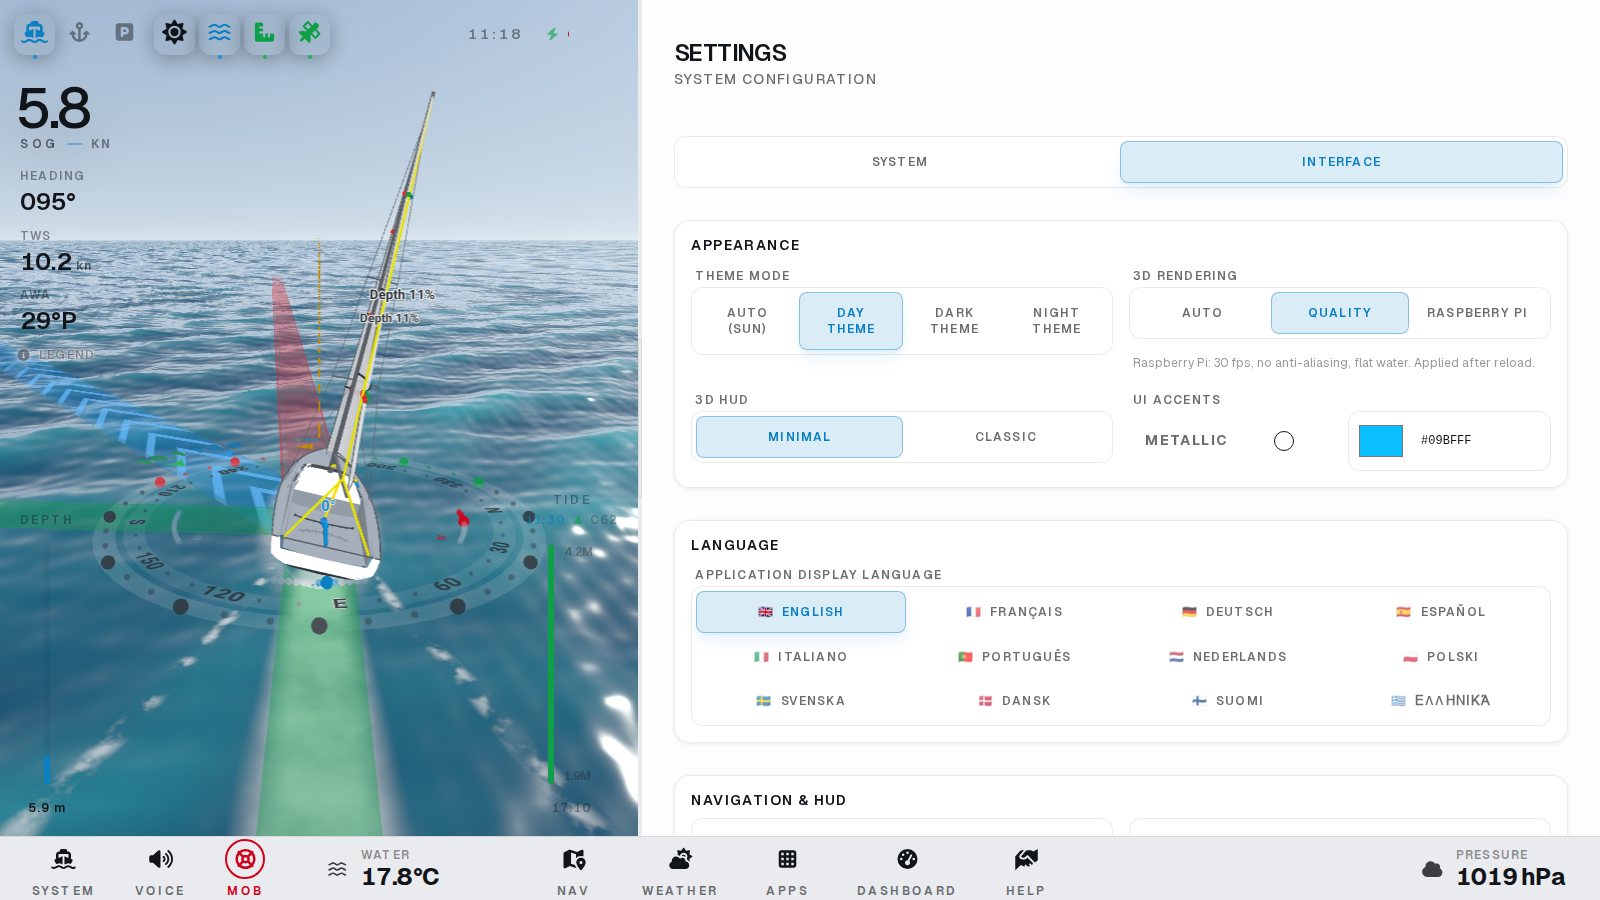Open settings via the gear icon
The width and height of the screenshot is (1600, 900).
coord(174,33)
